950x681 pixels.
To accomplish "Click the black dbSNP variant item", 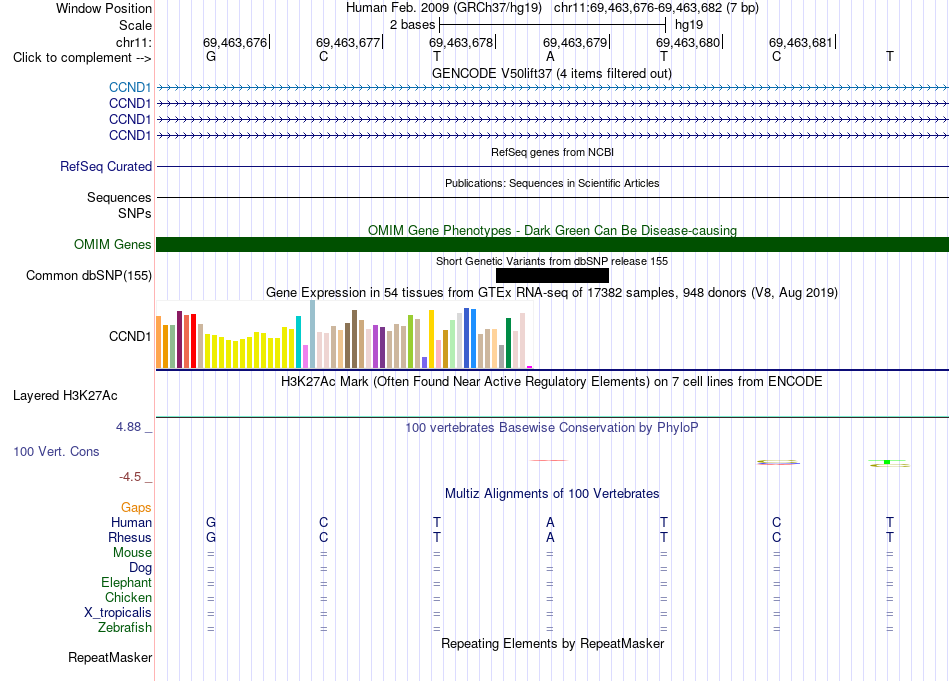I will click(552, 276).
